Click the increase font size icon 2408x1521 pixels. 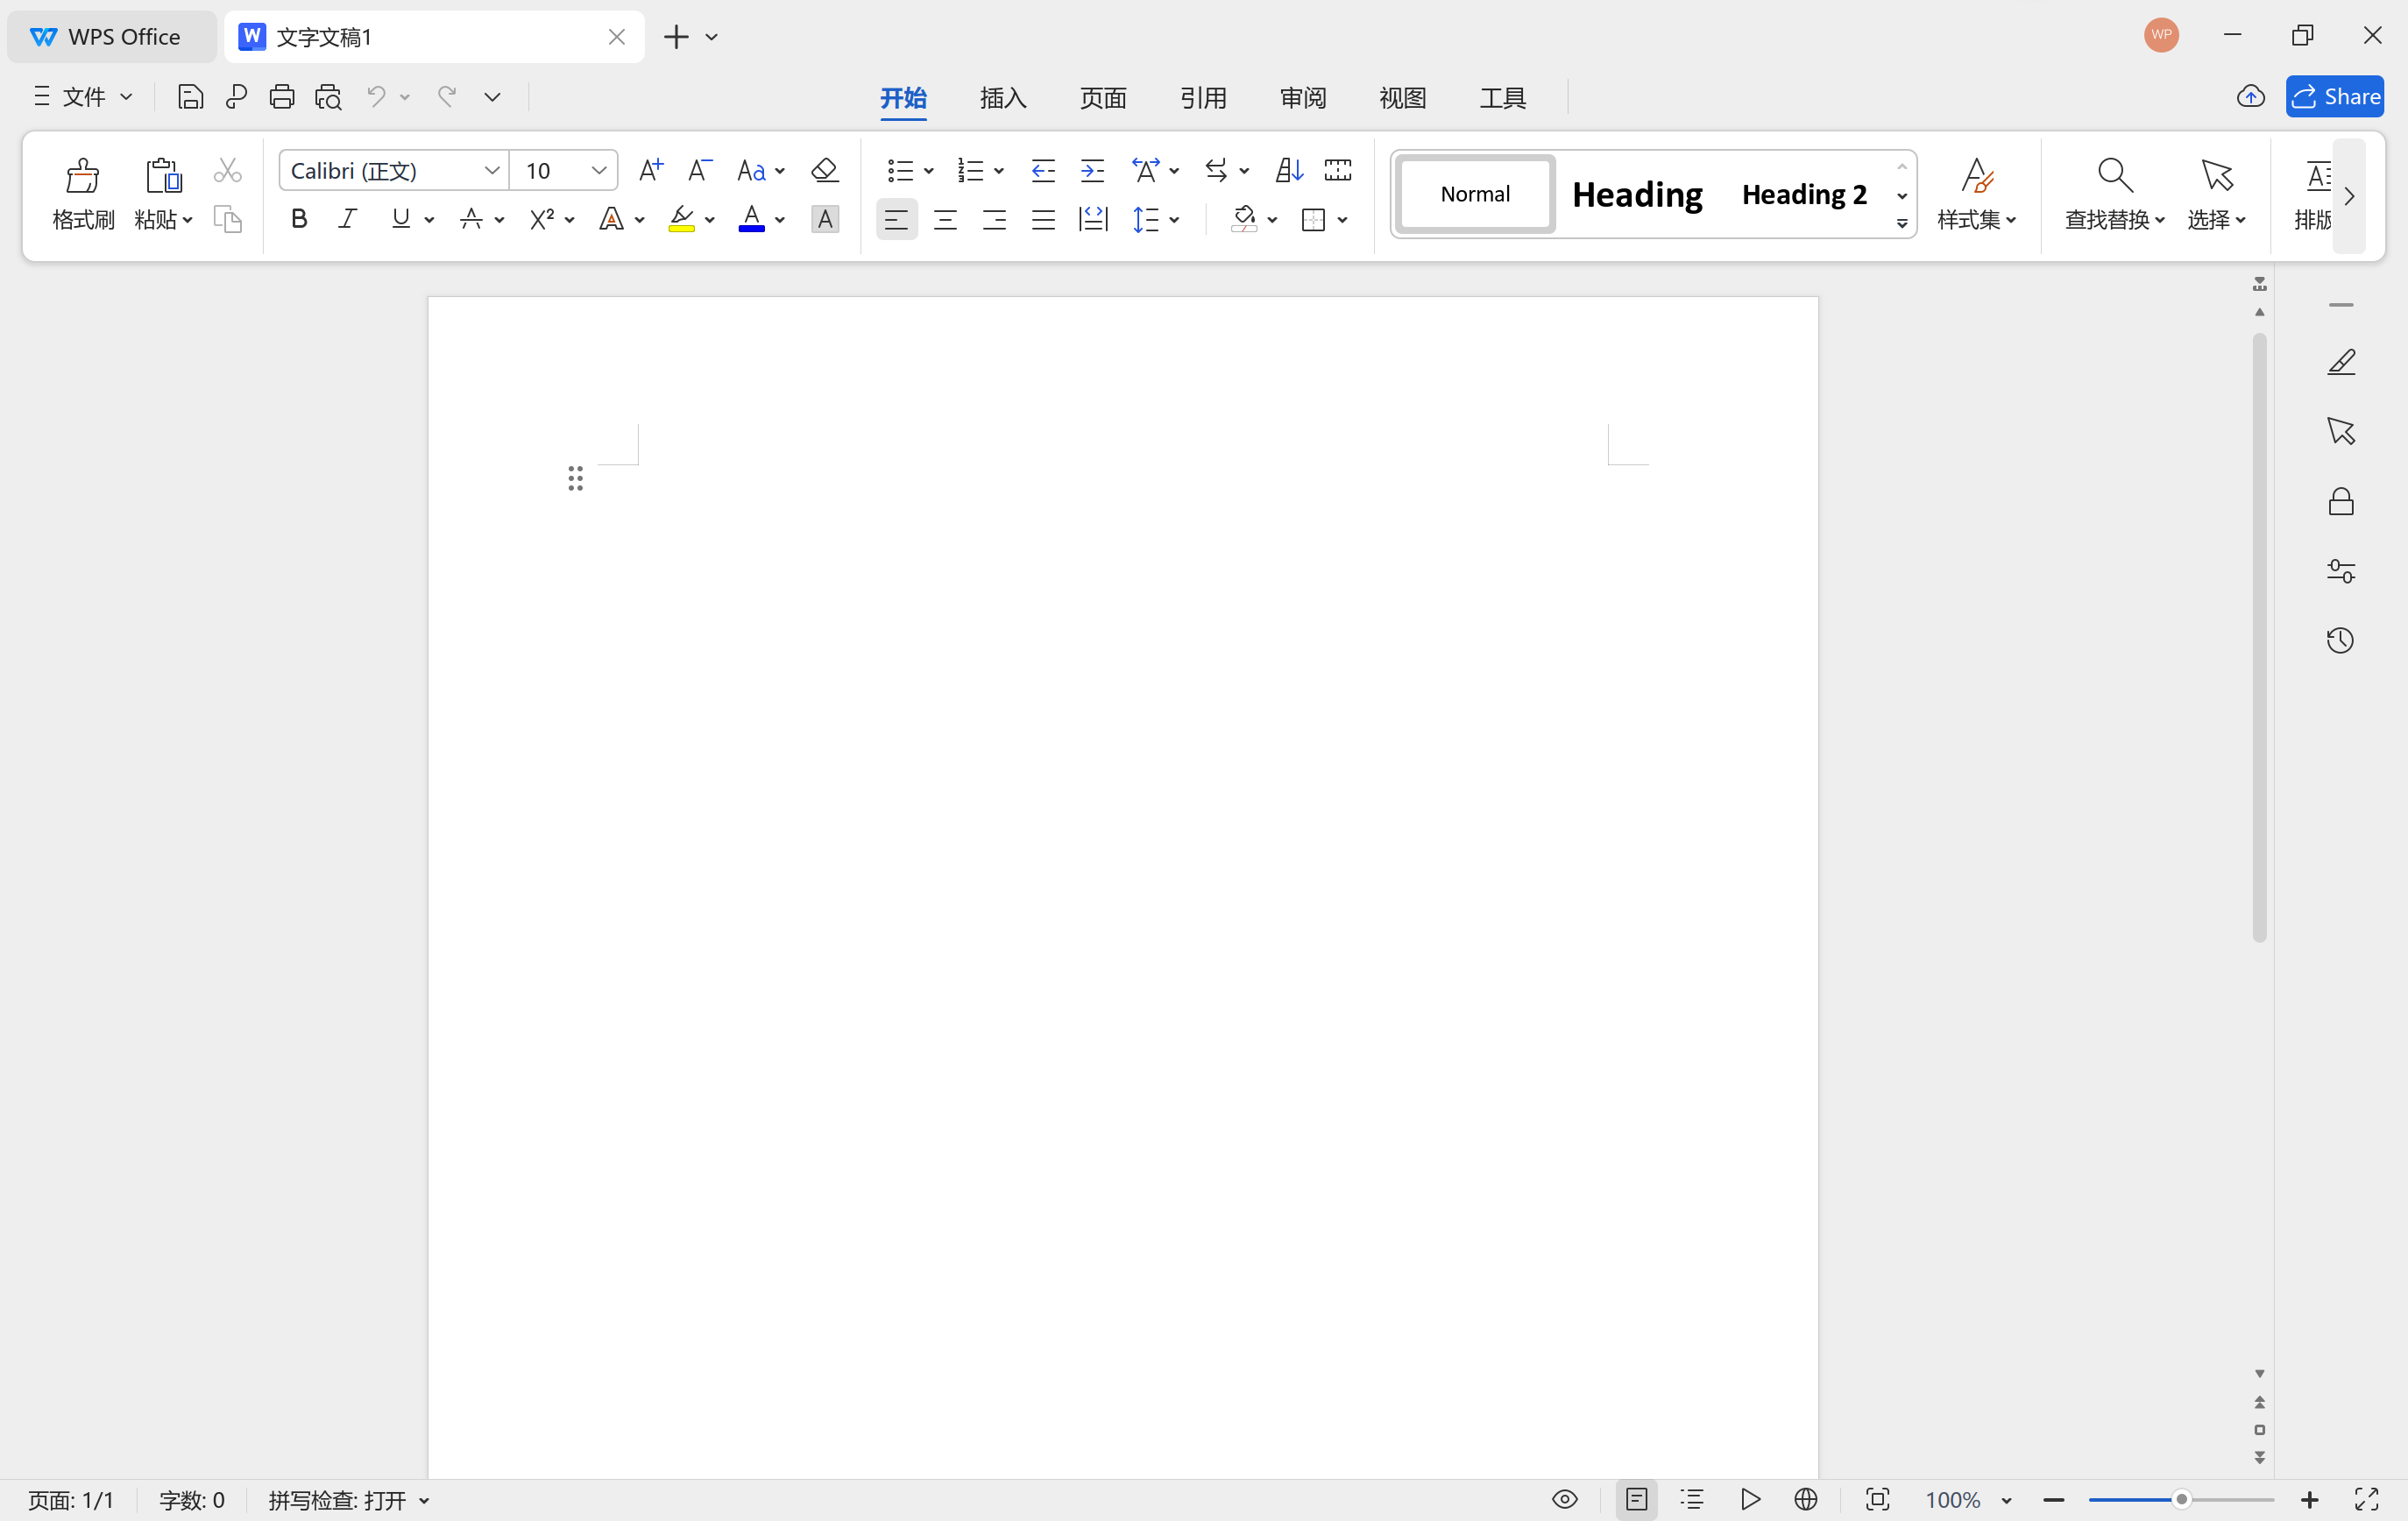(650, 170)
